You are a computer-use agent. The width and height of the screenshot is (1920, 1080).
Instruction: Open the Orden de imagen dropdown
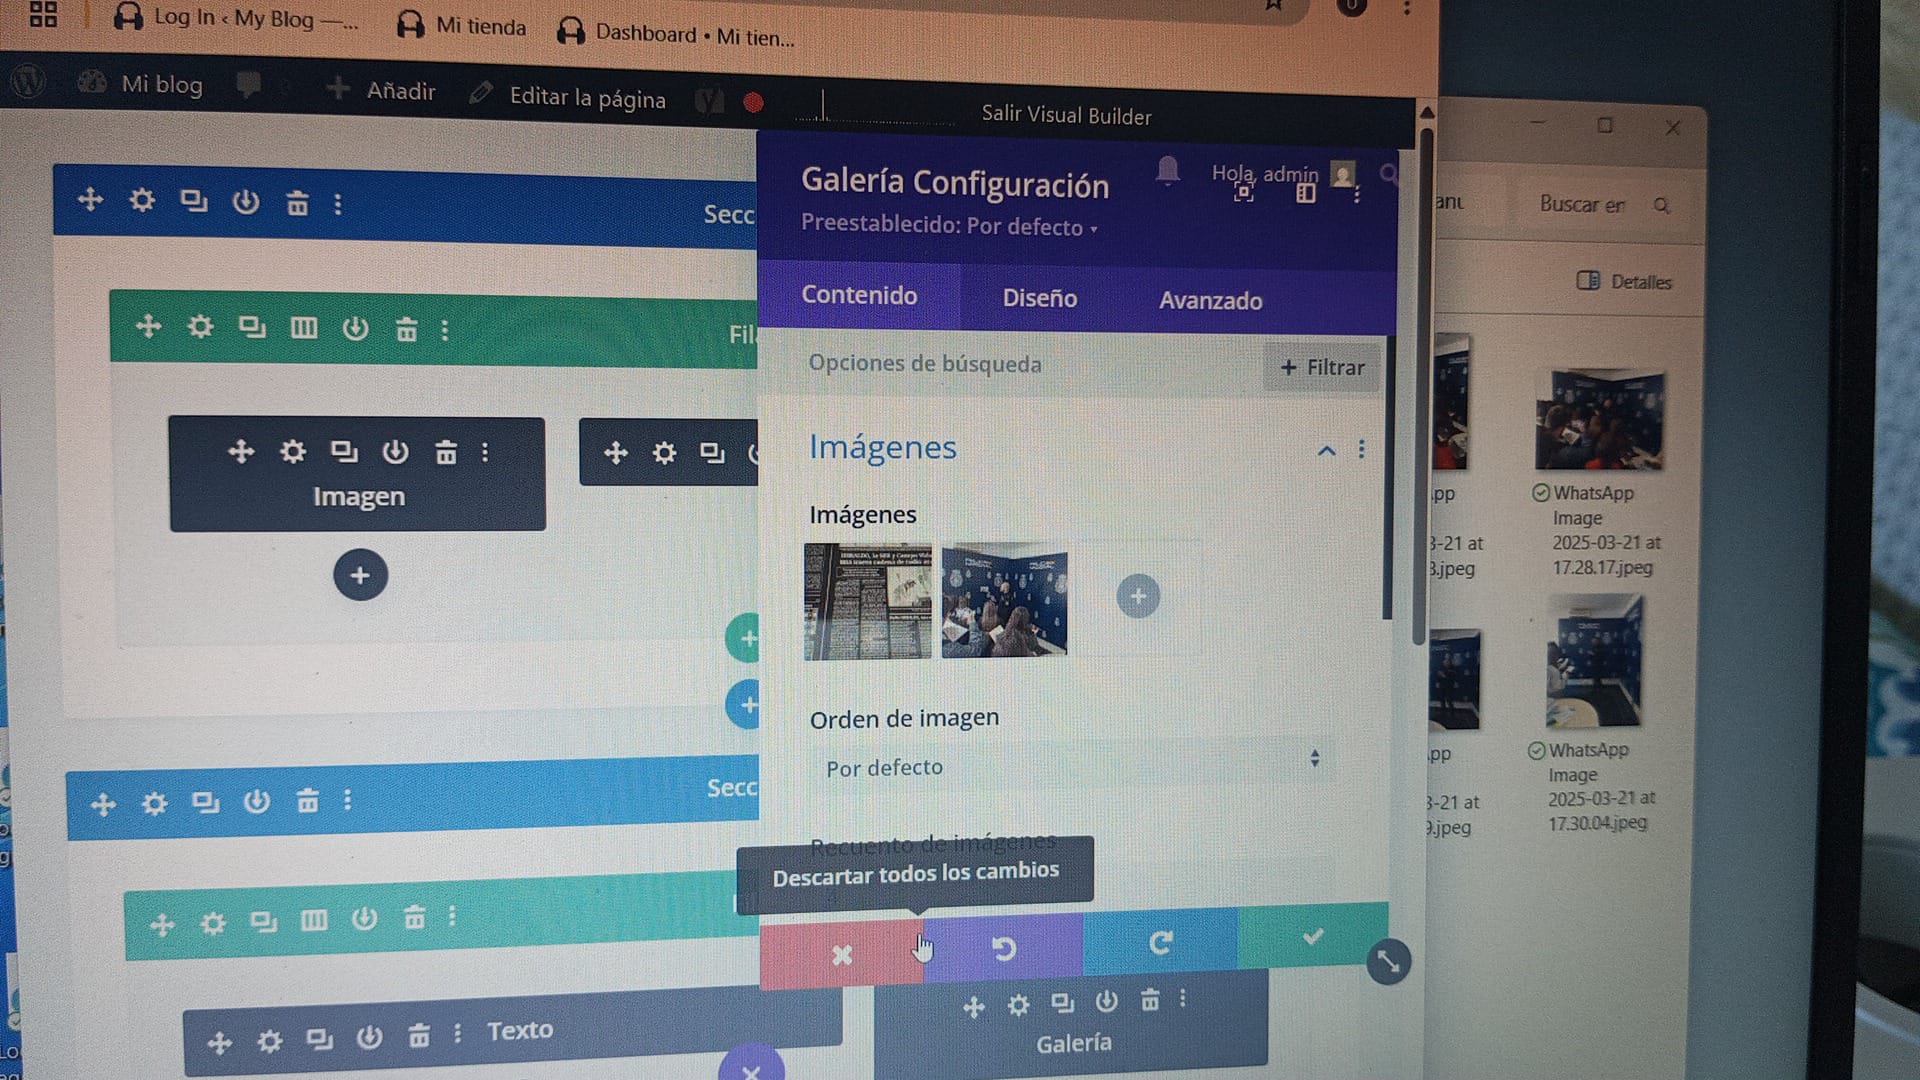[x=1071, y=765]
